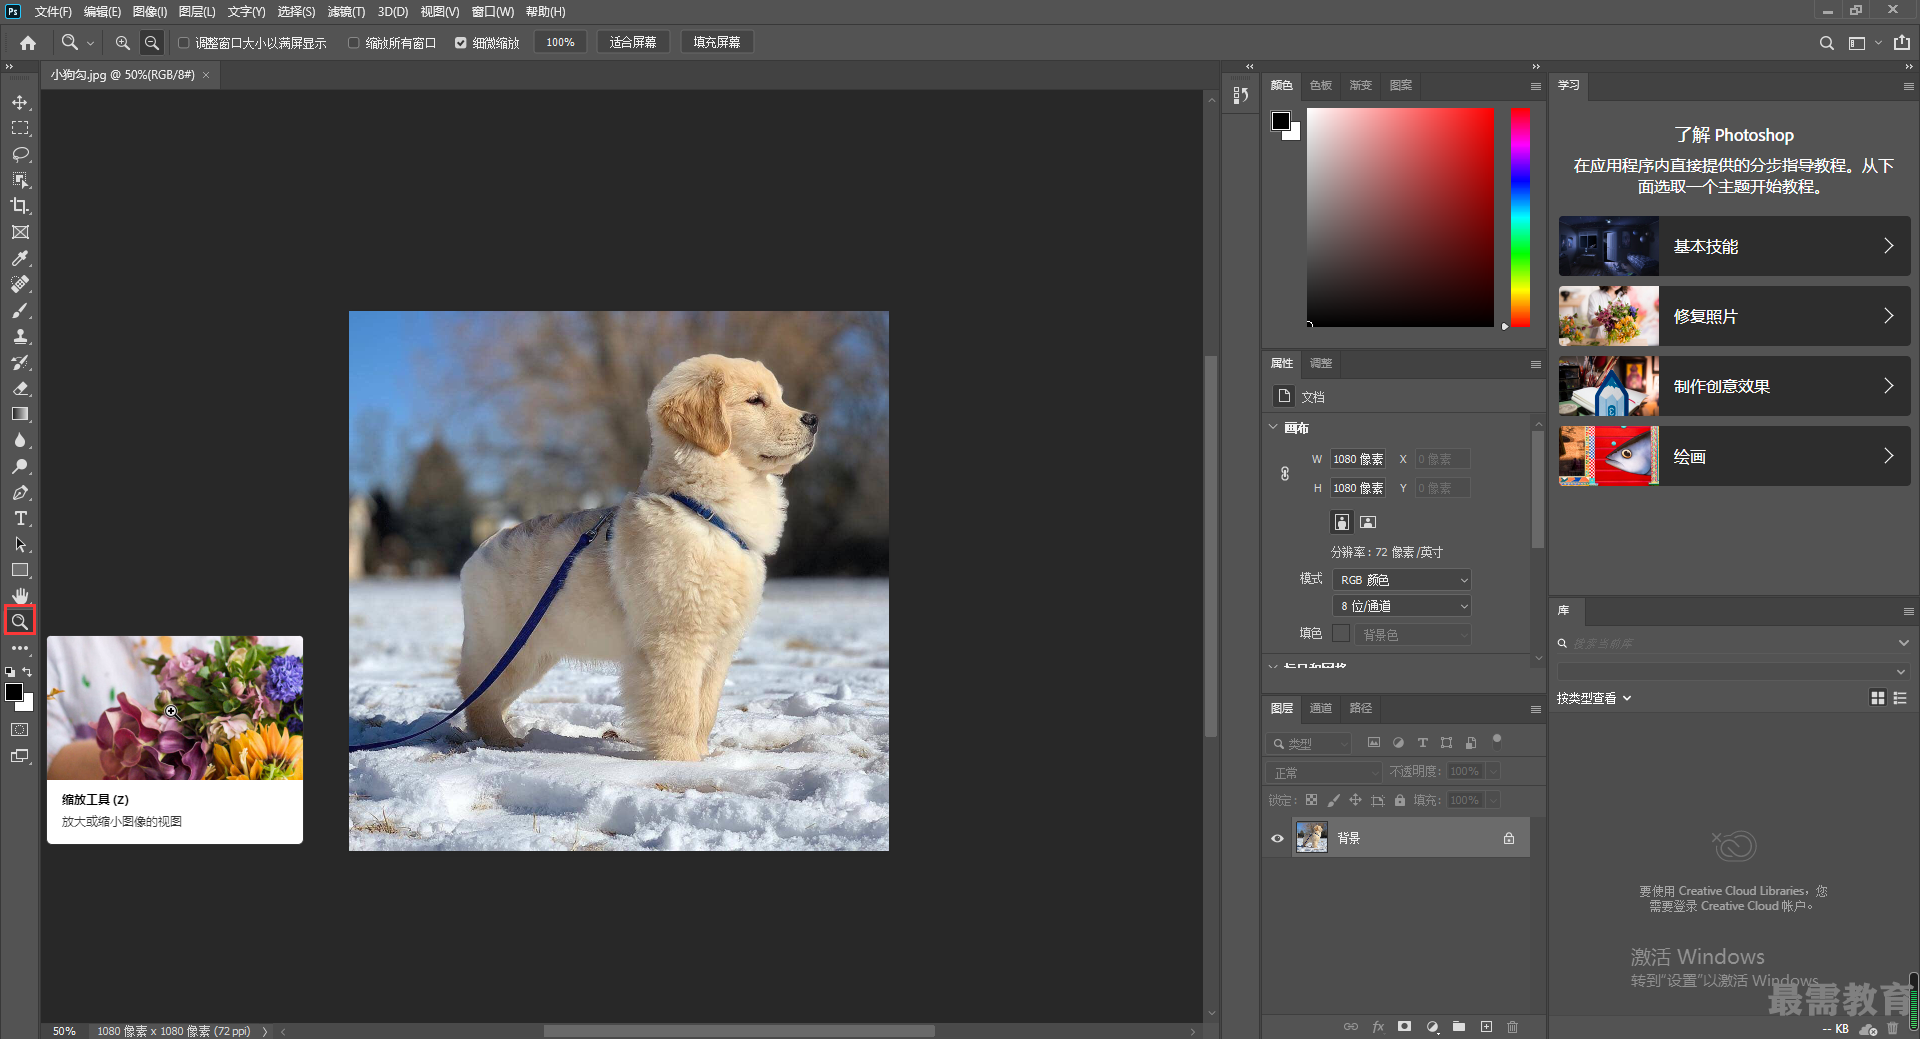Click the 100% zoom button
Screen dimensions: 1920x1039
pyautogui.click(x=560, y=43)
